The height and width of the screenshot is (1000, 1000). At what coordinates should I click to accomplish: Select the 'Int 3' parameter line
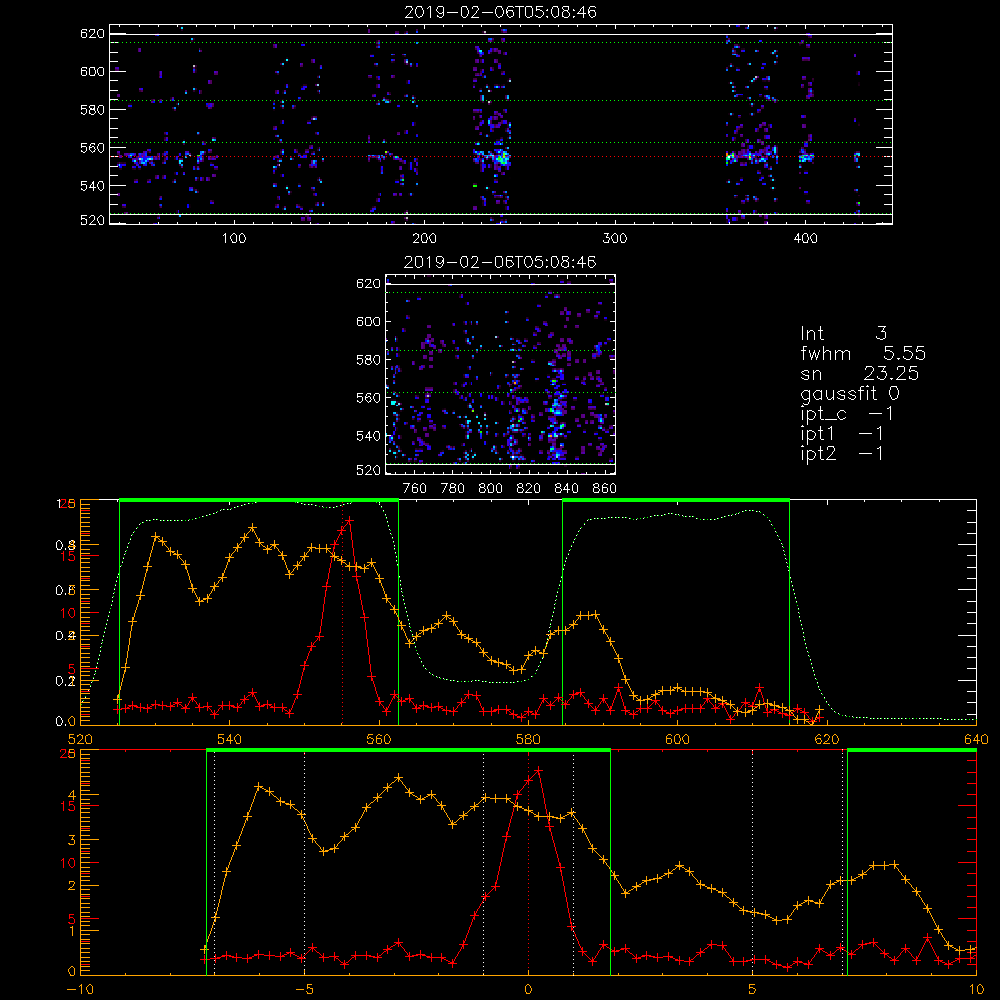pyautogui.click(x=843, y=333)
